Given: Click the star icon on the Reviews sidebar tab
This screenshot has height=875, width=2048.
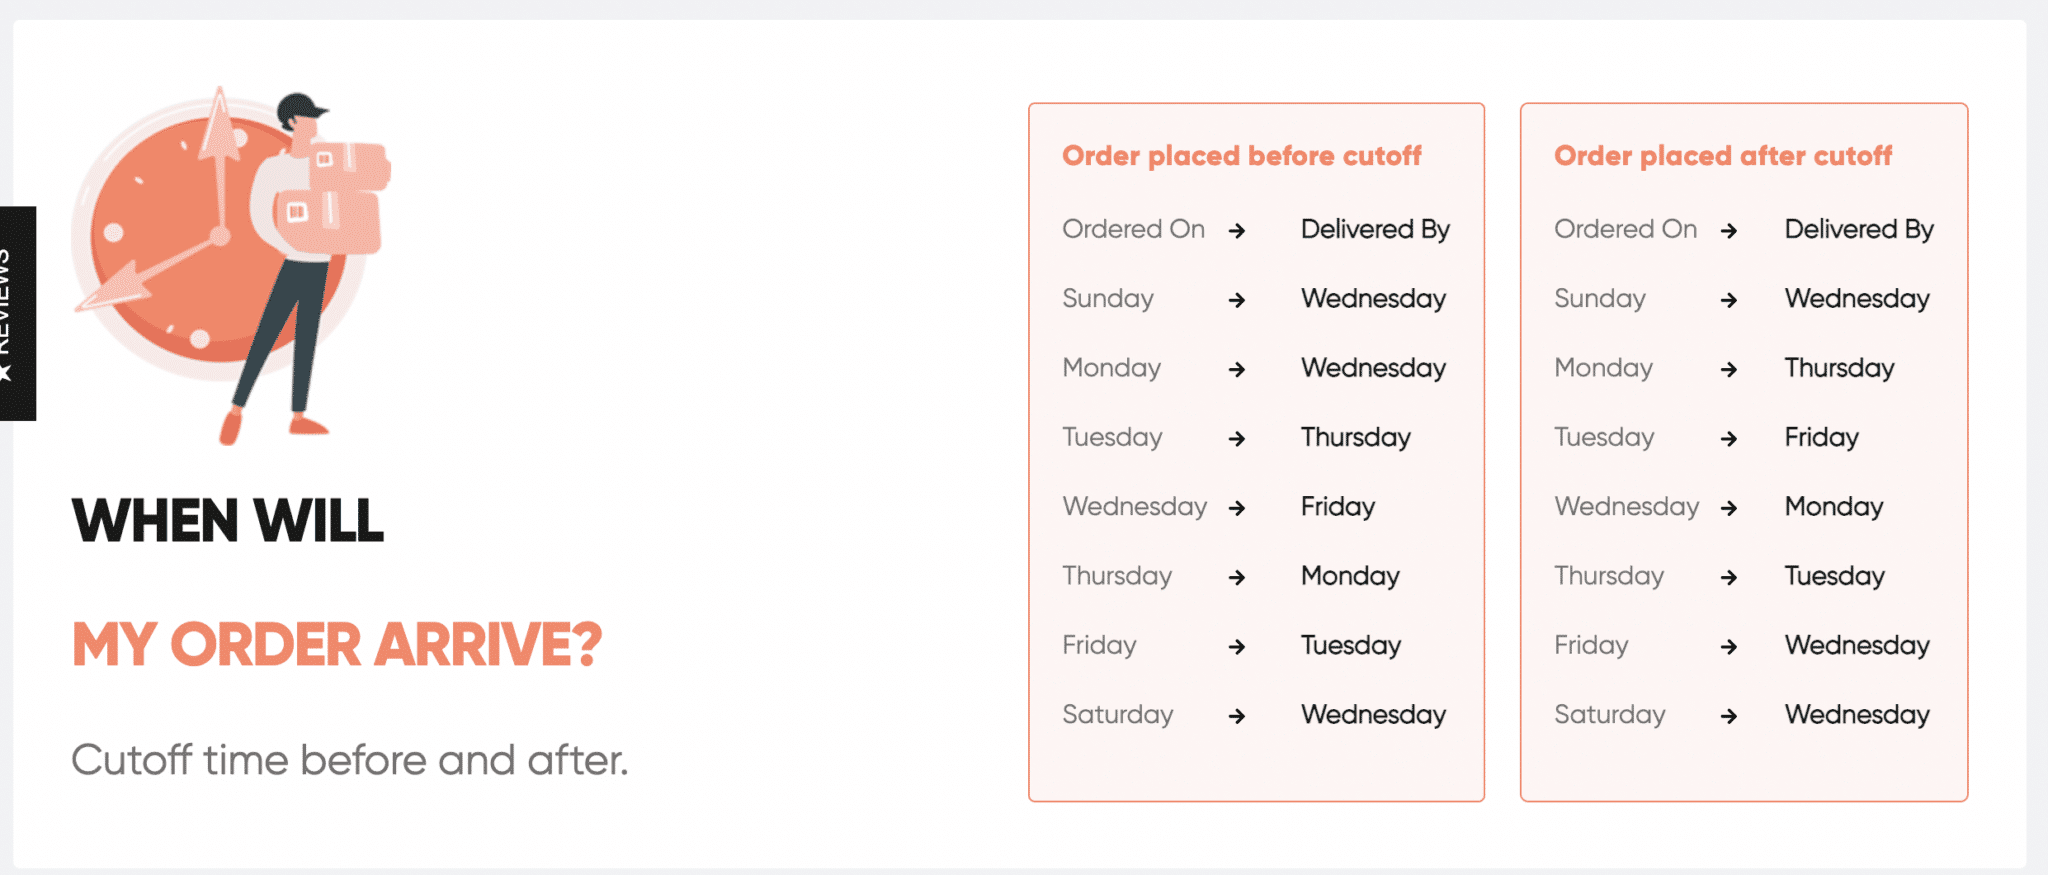Looking at the screenshot, I should [x=10, y=373].
